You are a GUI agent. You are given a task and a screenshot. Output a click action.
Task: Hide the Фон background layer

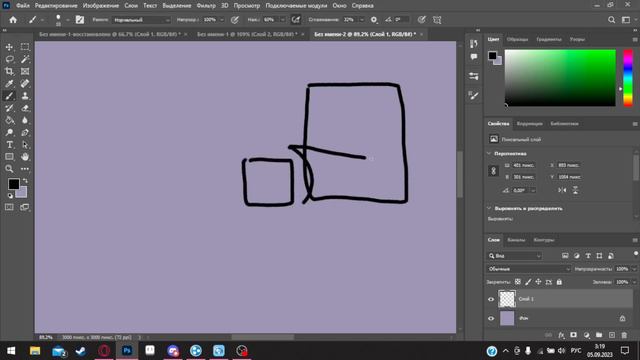point(491,318)
